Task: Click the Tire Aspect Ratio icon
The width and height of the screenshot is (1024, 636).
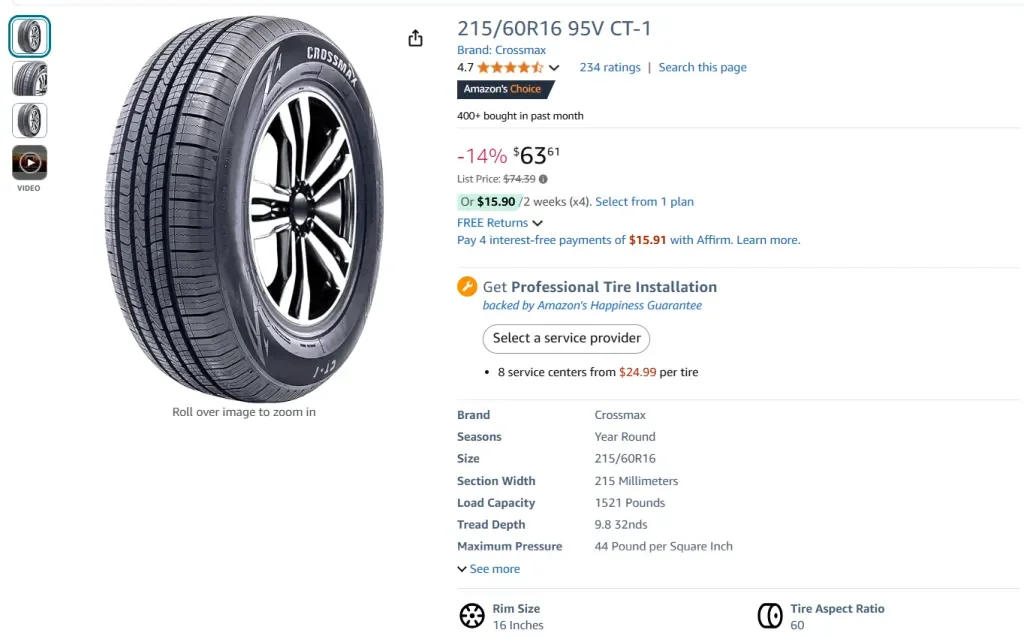Action: 770,616
